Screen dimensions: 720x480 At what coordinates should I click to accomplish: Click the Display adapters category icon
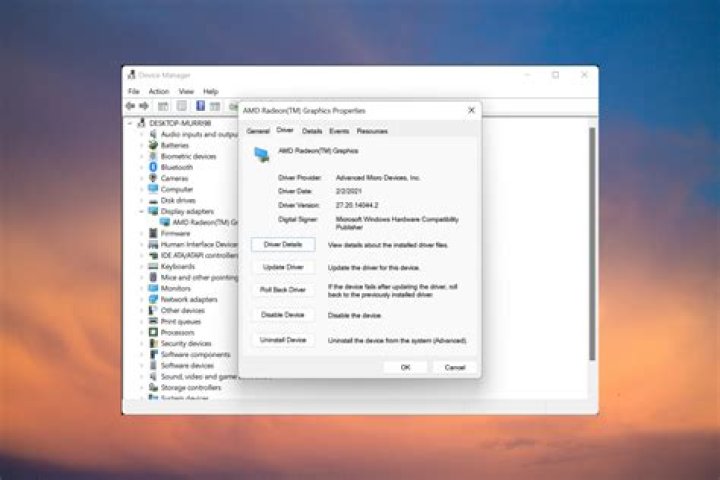(x=153, y=211)
